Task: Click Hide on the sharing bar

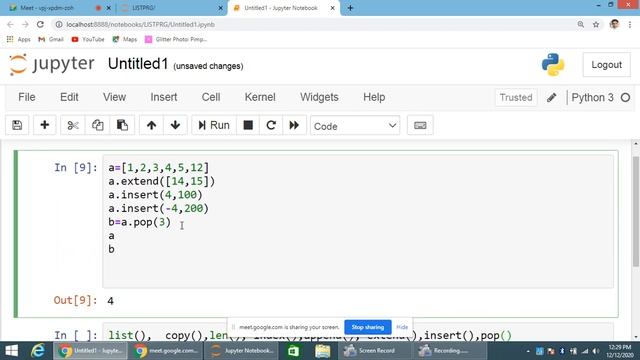Action: pyautogui.click(x=402, y=327)
